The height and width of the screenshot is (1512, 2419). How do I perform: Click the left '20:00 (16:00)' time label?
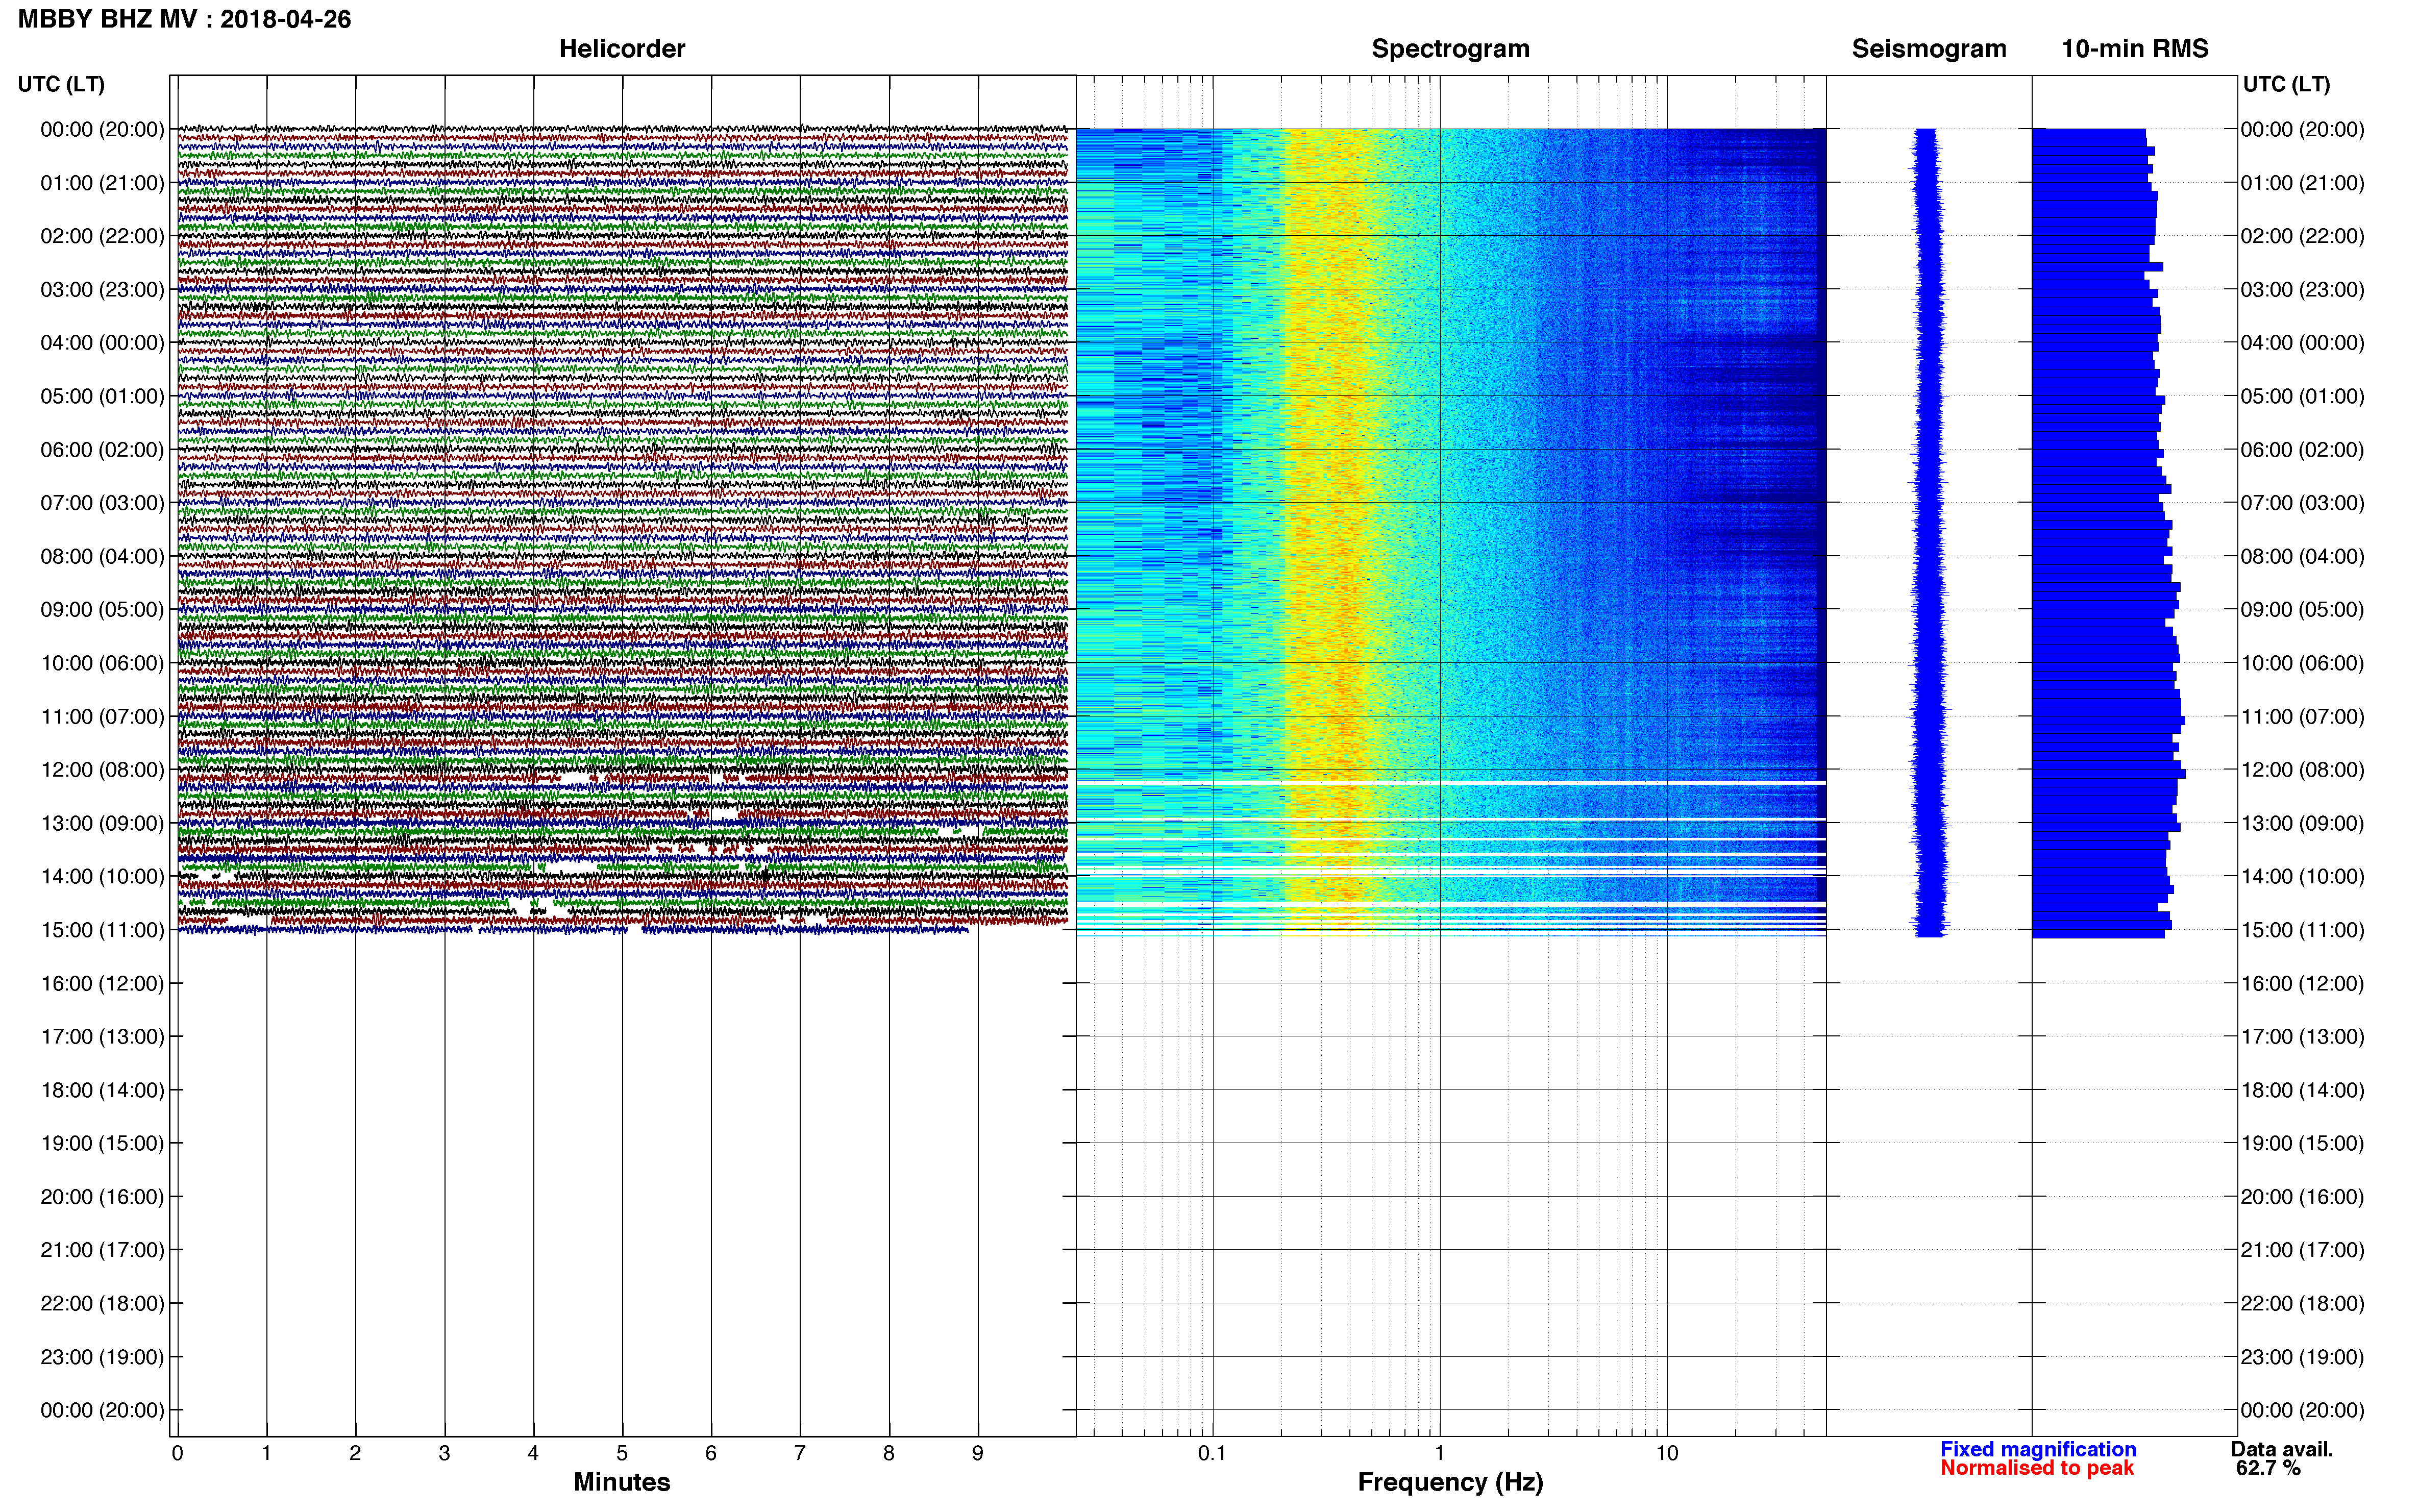102,1196
